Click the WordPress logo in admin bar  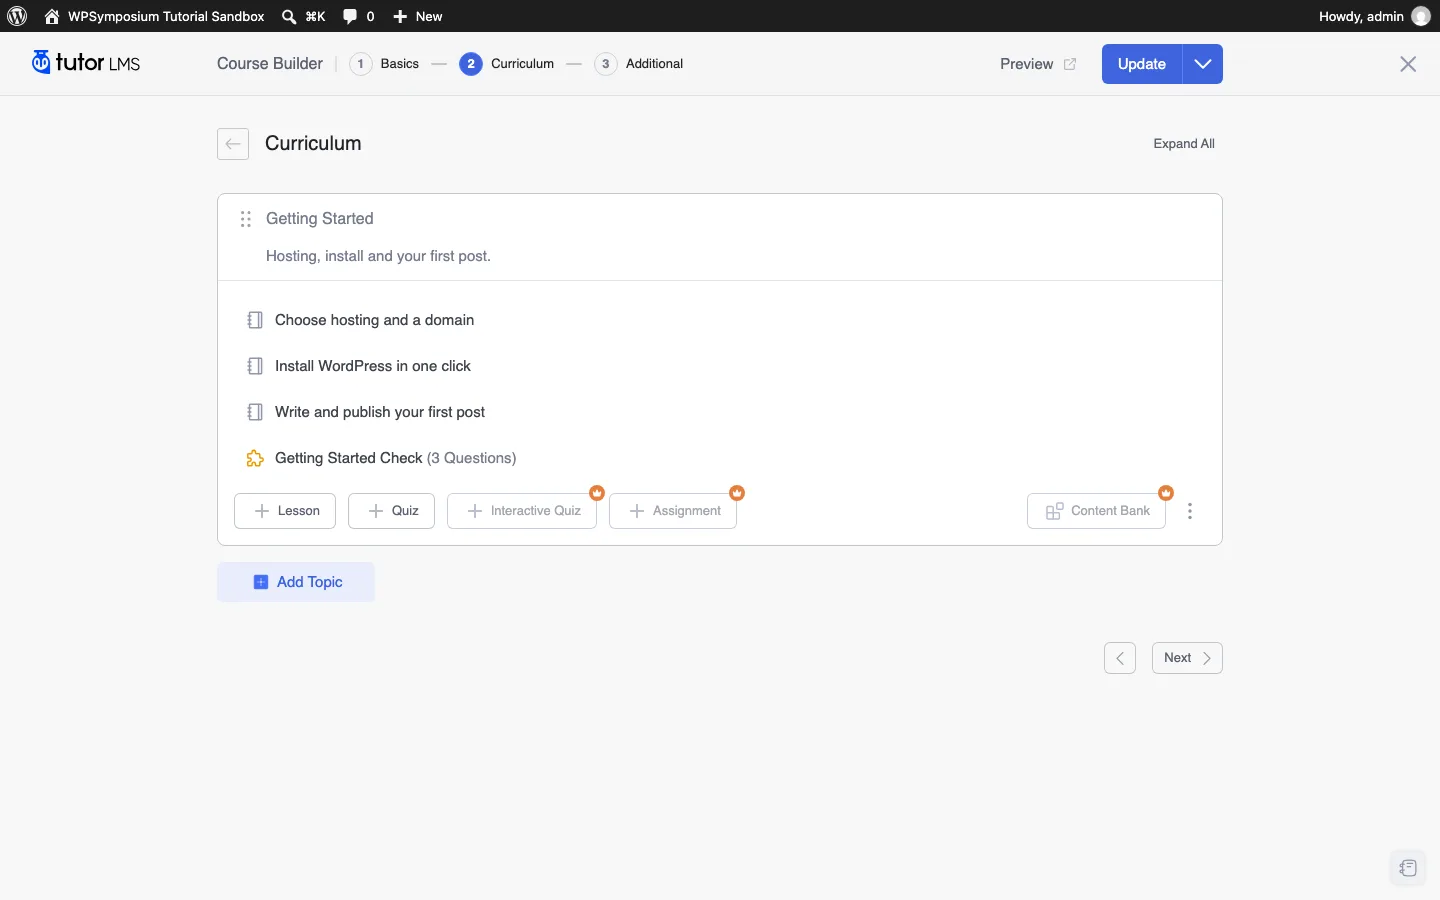pyautogui.click(x=17, y=16)
